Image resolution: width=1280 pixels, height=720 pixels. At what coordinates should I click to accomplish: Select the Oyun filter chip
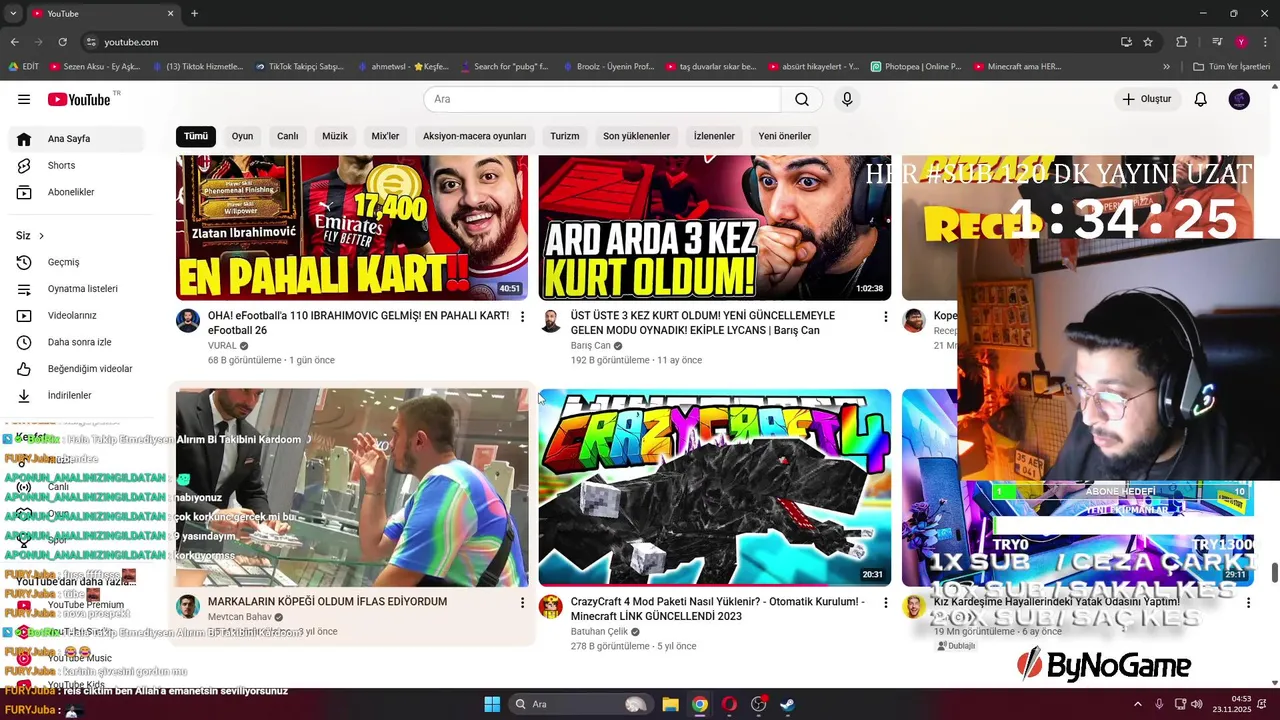coord(243,136)
